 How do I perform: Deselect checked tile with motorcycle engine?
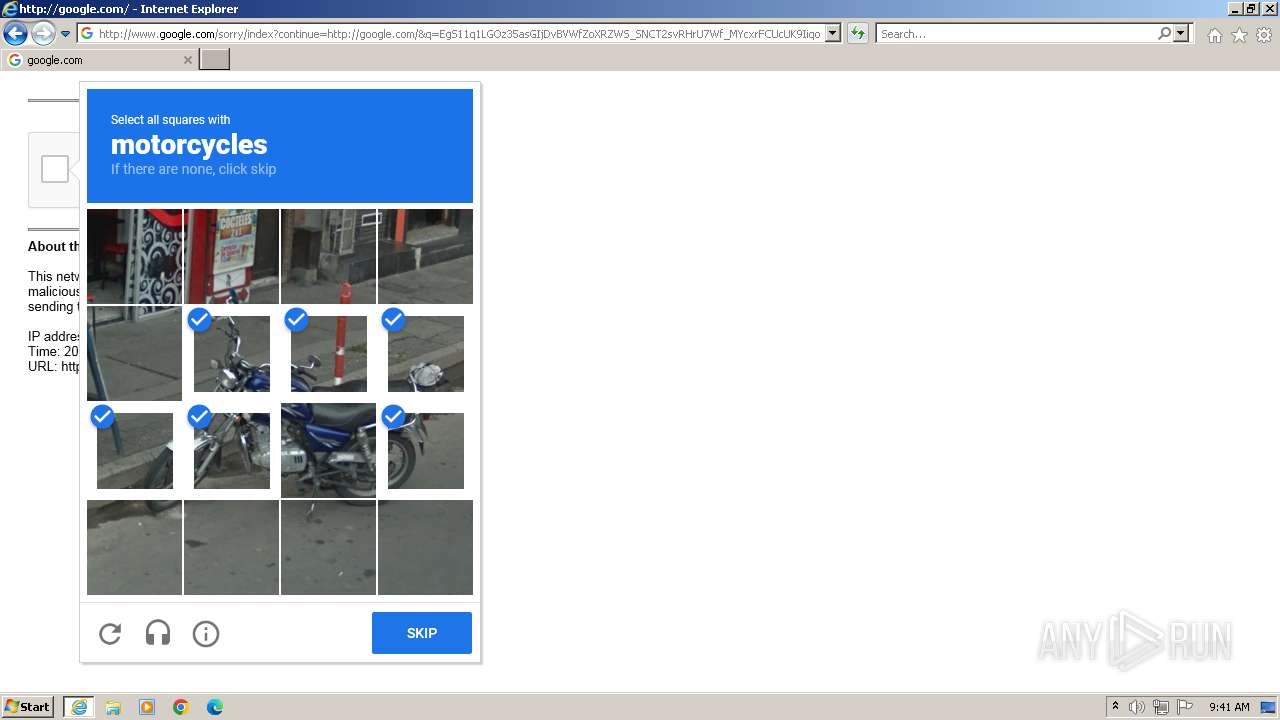pos(231,450)
